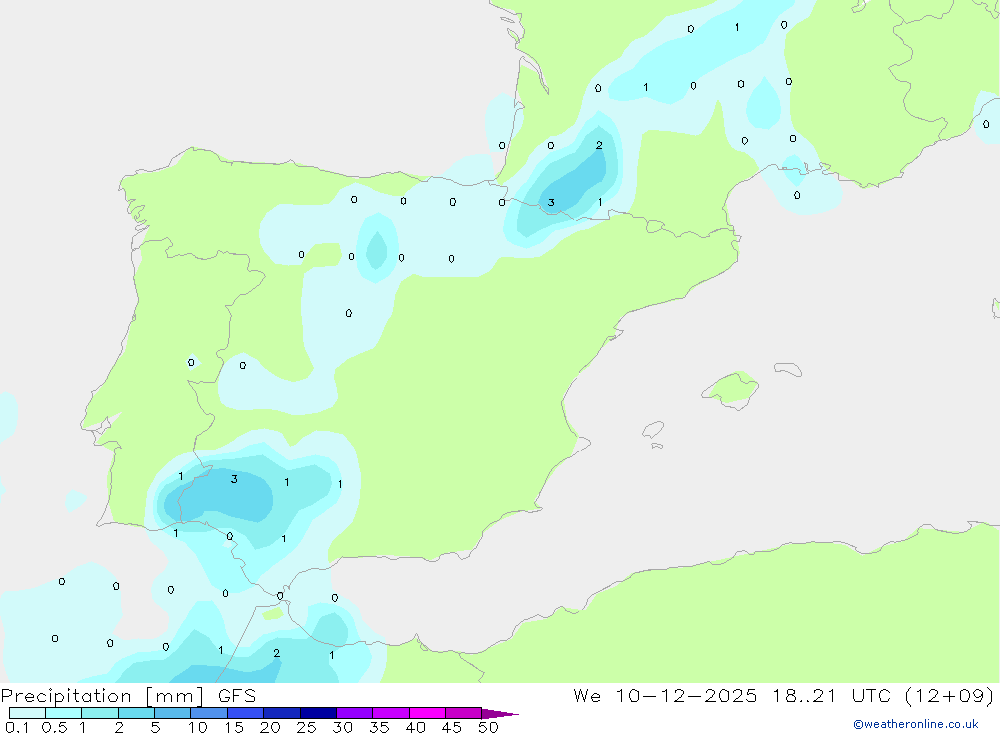The width and height of the screenshot is (1000, 733).
Task: Click the '50' legend scale label
Action: 488,727
